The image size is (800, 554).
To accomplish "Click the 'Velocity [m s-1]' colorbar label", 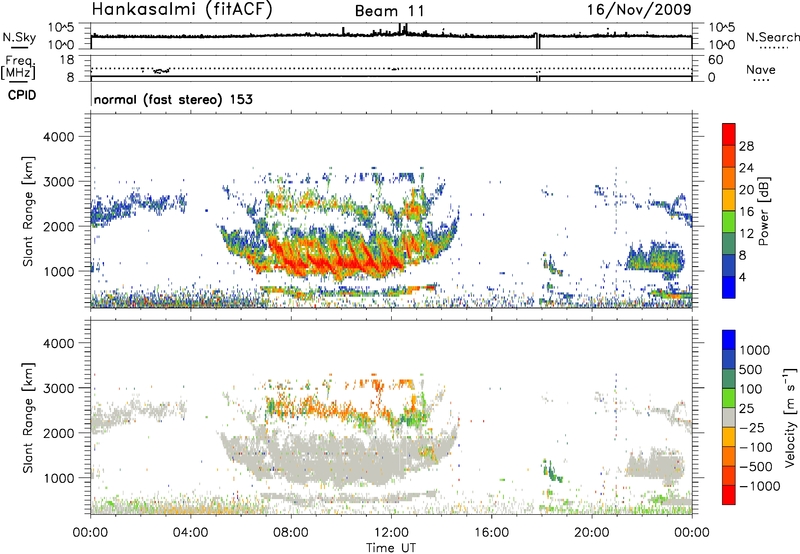I will 790,417.
